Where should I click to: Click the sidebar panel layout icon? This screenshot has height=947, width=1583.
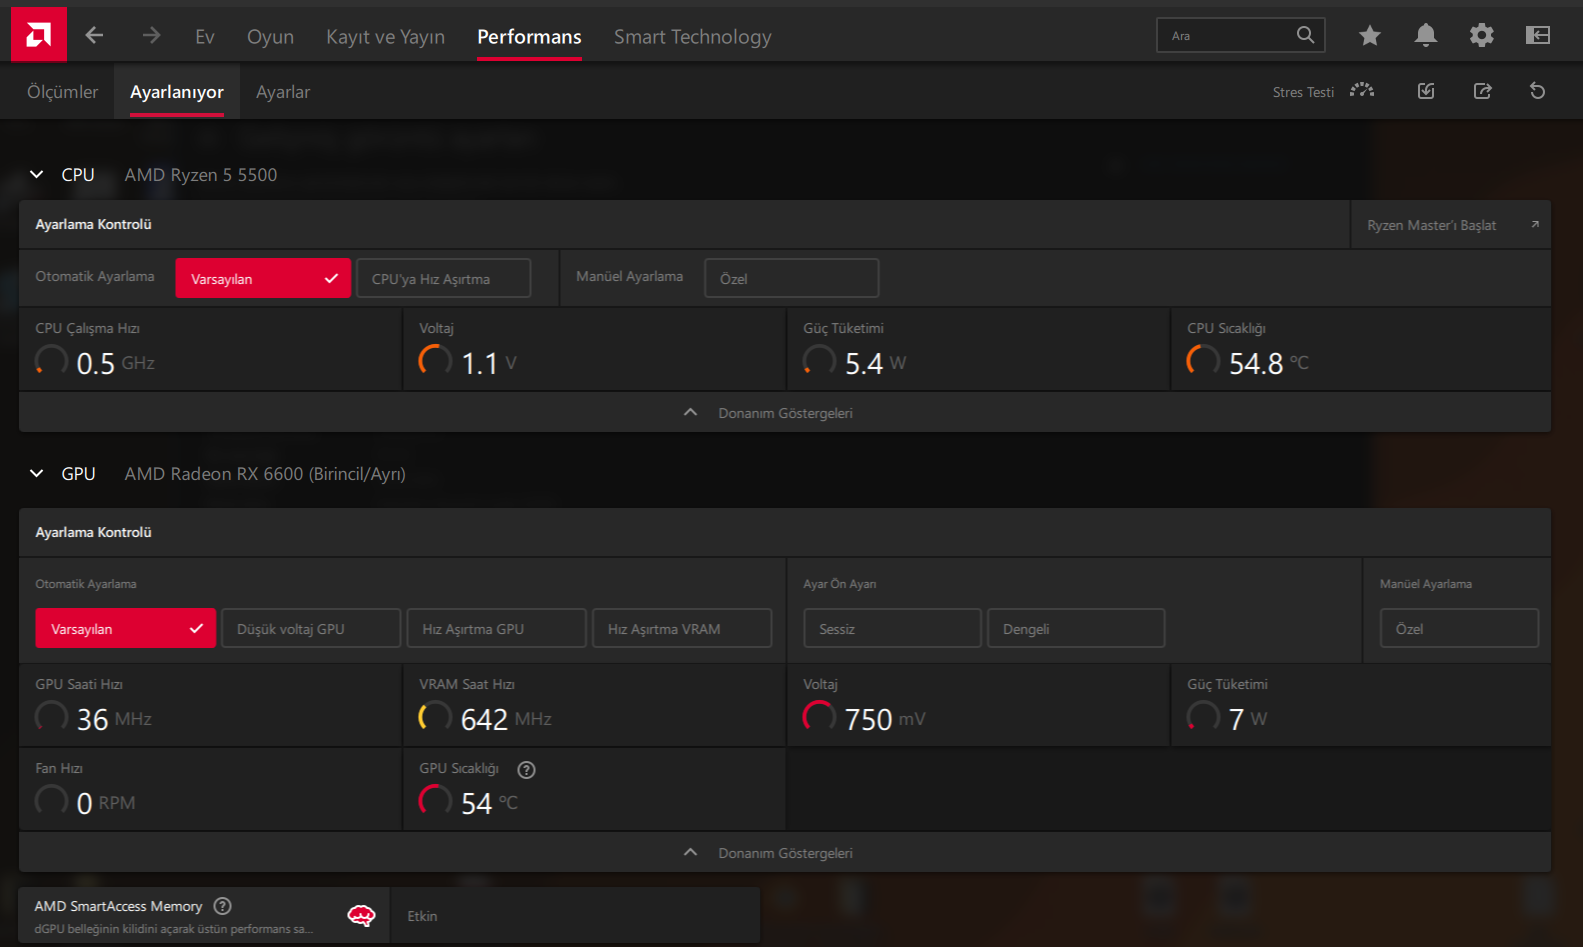(1537, 36)
